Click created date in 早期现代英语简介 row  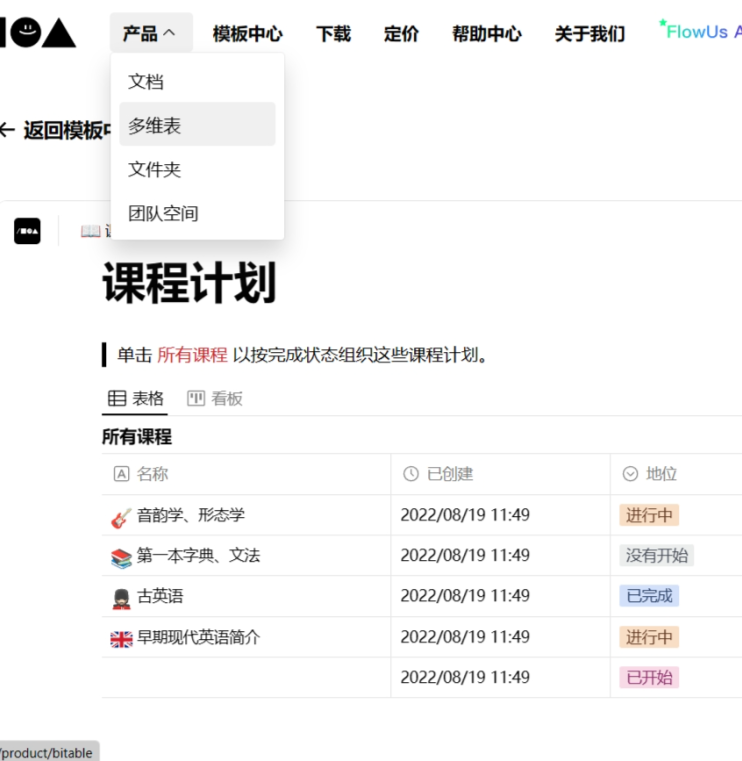click(x=465, y=637)
